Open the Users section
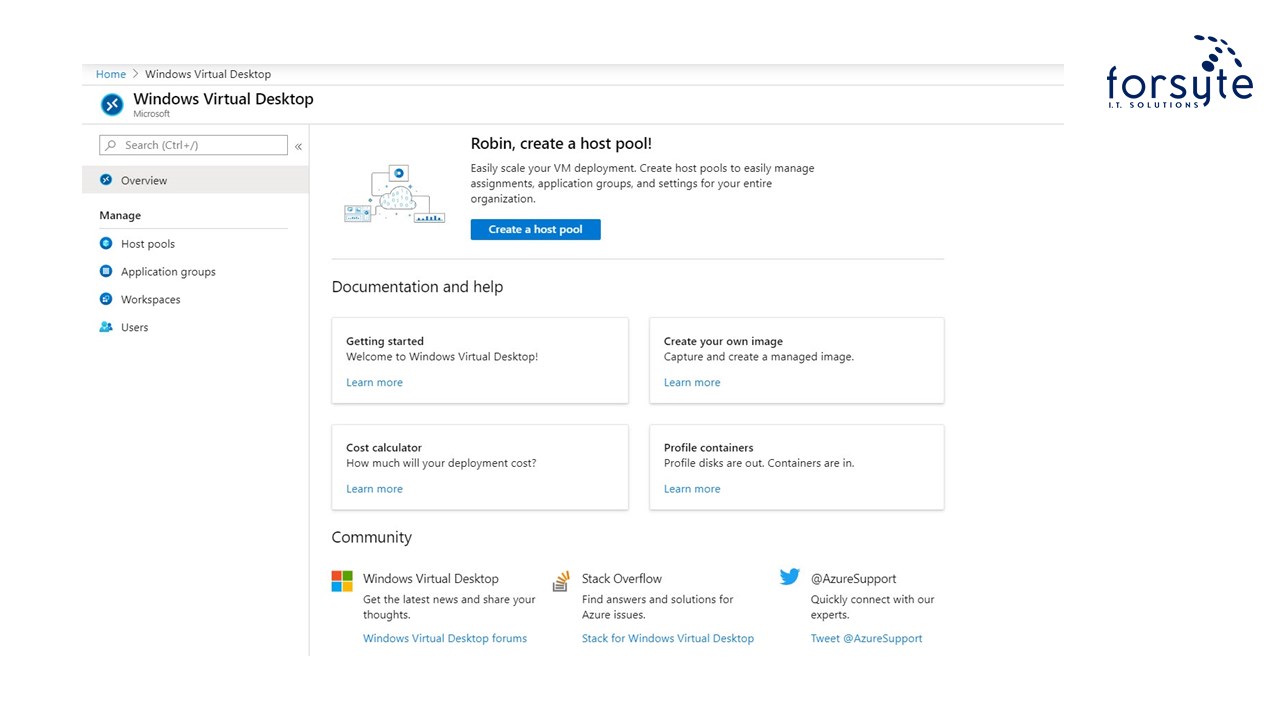This screenshot has width=1280, height=720. pyautogui.click(x=134, y=327)
